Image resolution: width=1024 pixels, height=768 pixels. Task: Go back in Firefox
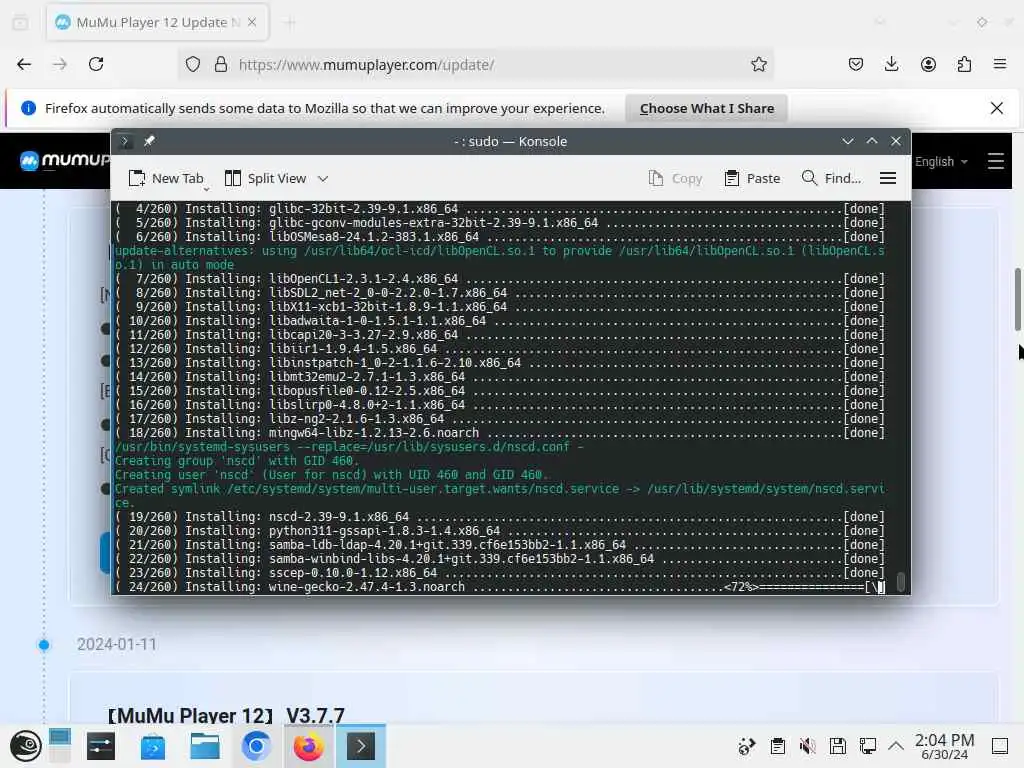[24, 64]
